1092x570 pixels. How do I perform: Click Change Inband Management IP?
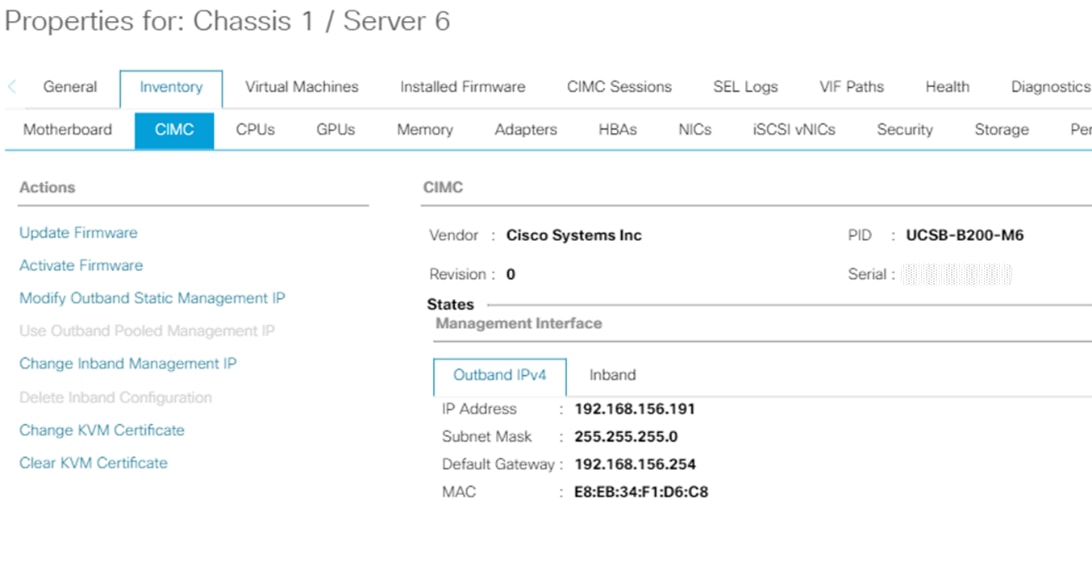click(128, 364)
